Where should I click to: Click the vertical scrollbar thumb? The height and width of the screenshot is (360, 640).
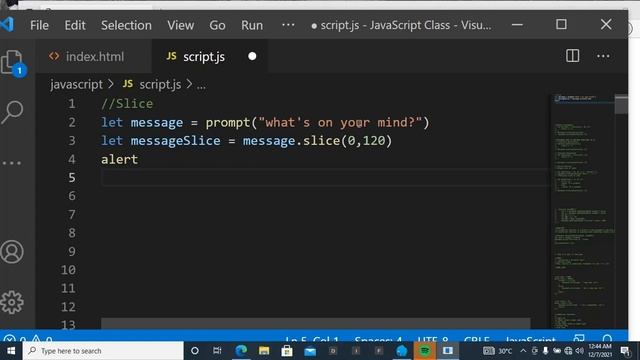point(621,104)
